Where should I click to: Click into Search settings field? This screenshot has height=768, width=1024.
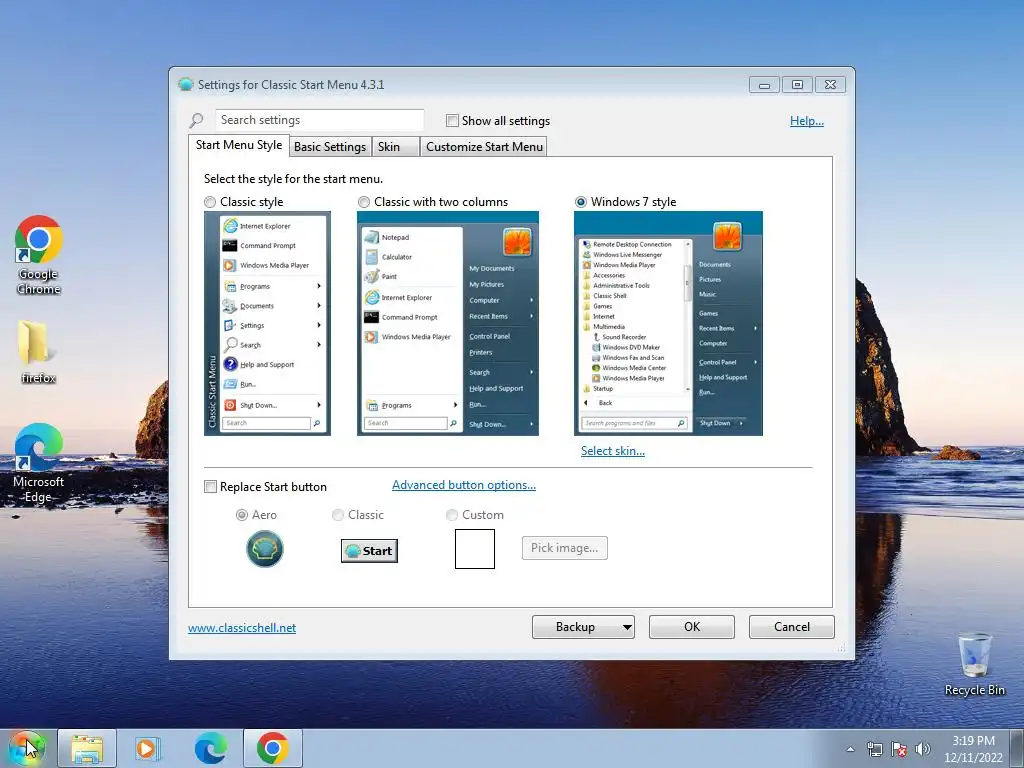[x=319, y=120]
